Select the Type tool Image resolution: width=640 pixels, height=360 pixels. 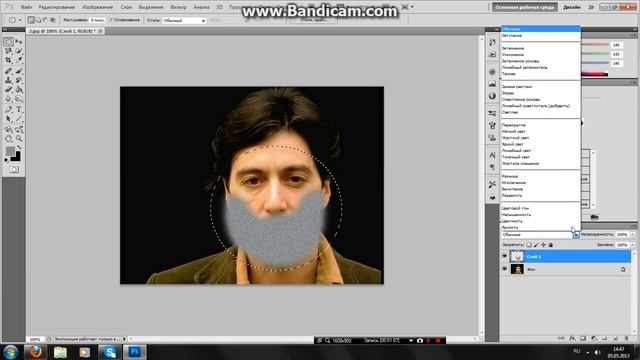(19, 109)
